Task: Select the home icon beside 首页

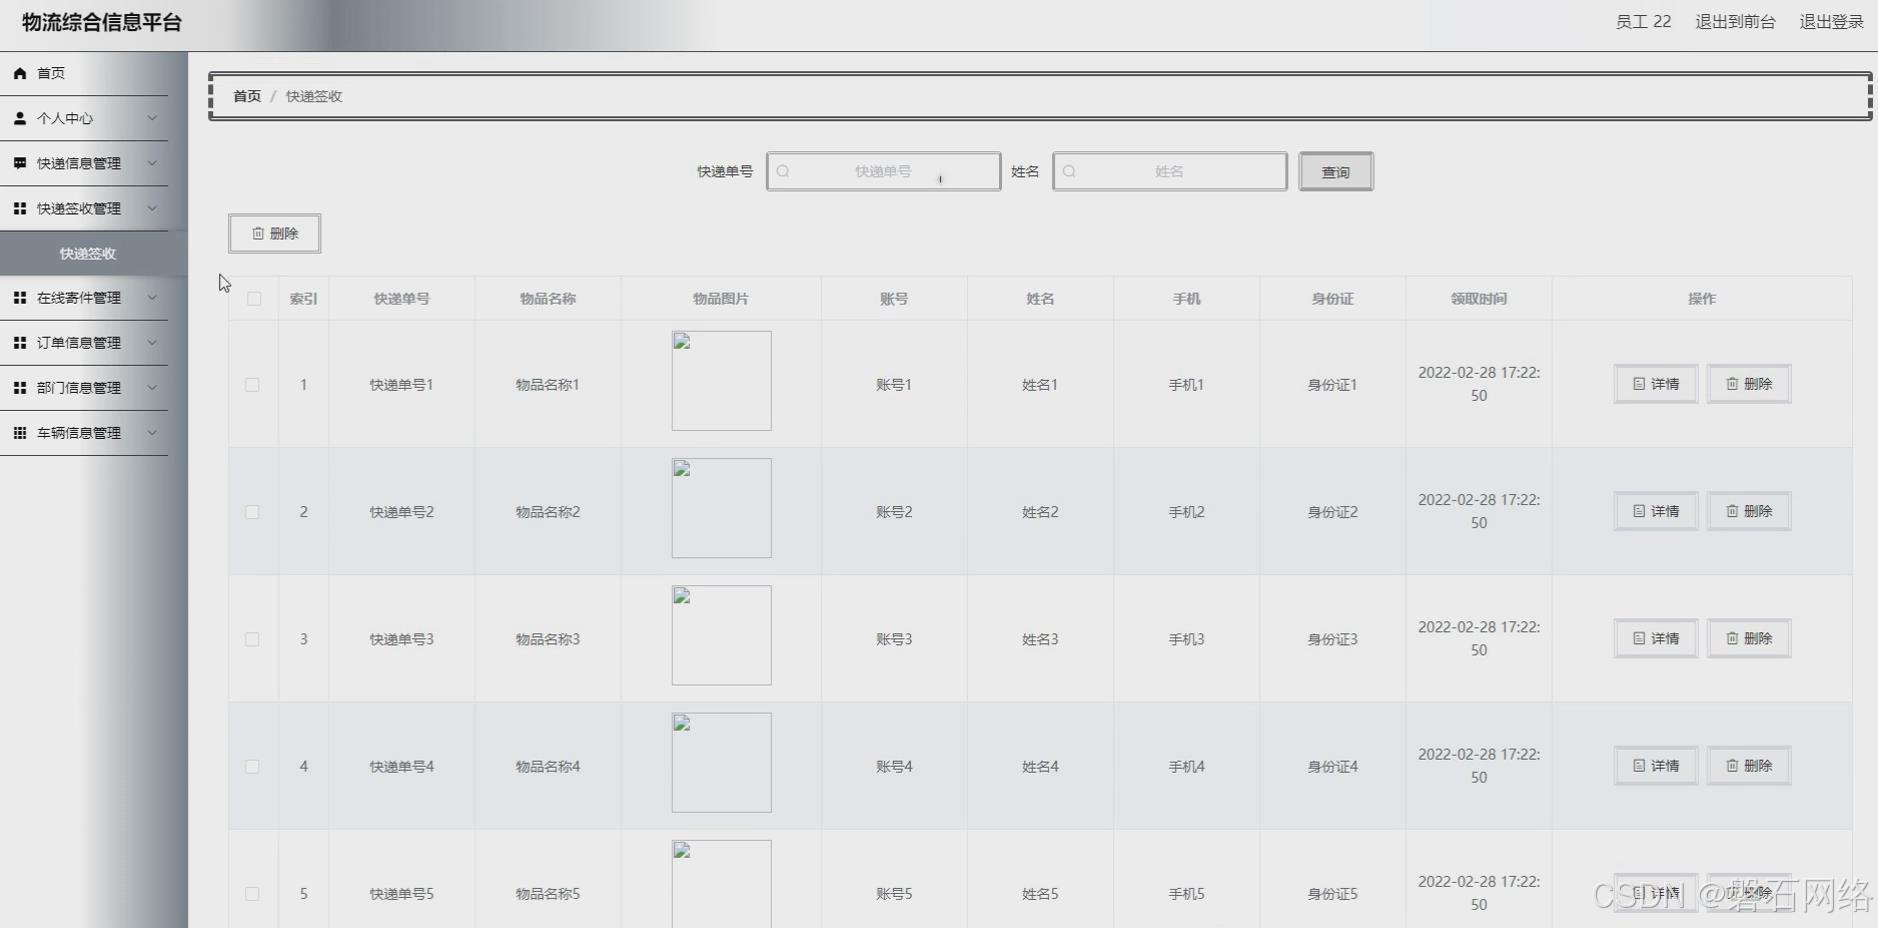Action: click(x=19, y=72)
